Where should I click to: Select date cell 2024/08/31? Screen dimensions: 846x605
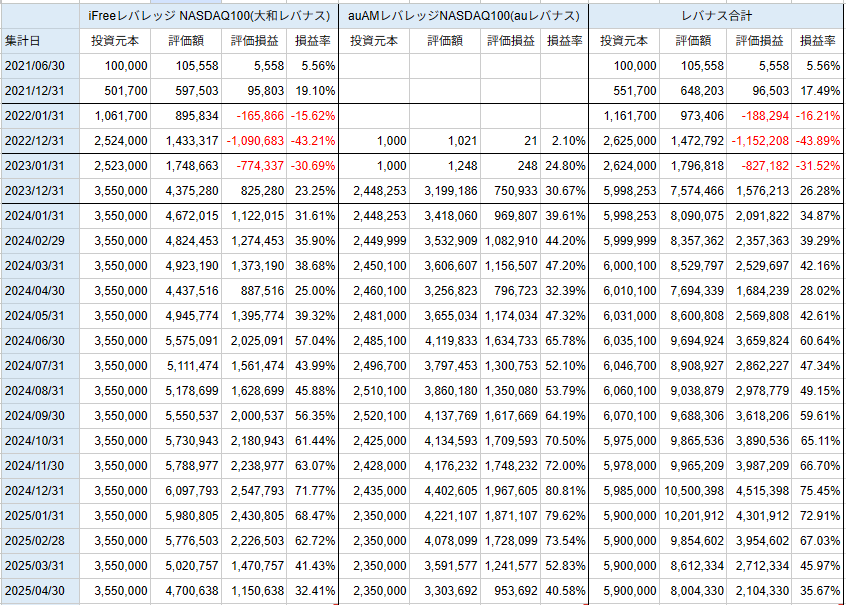pyautogui.click(x=40, y=391)
